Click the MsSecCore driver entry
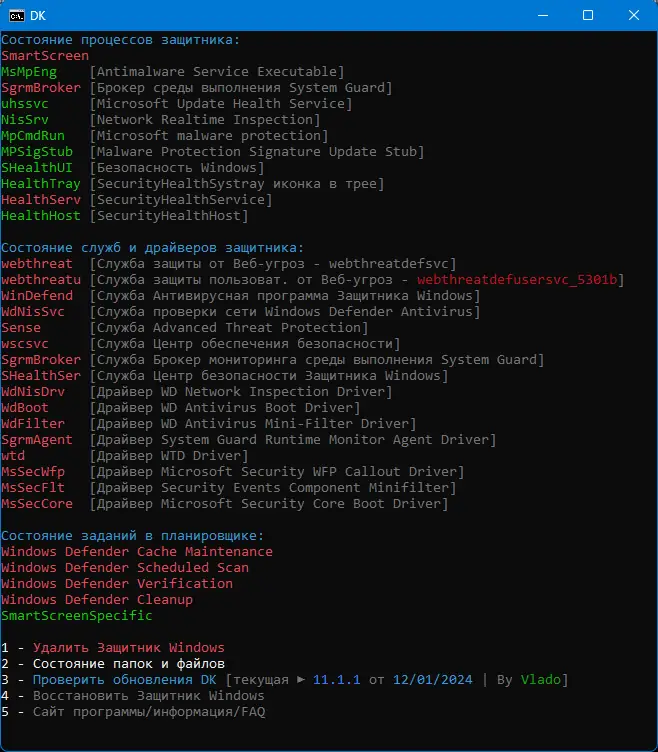This screenshot has height=752, width=658. (x=37, y=504)
